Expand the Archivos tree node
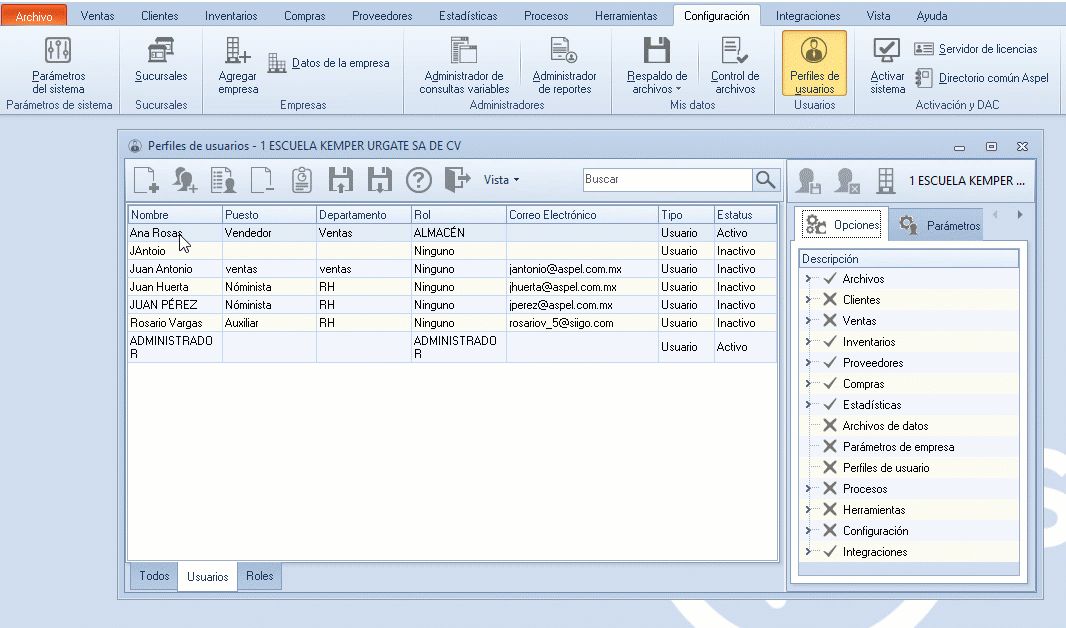The height and width of the screenshot is (628, 1066). coord(808,279)
